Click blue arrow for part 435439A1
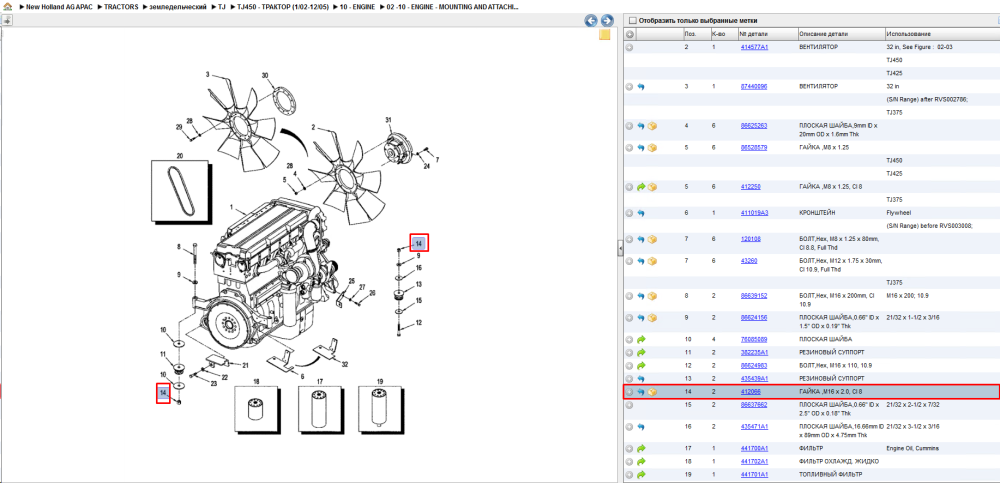 [x=641, y=378]
